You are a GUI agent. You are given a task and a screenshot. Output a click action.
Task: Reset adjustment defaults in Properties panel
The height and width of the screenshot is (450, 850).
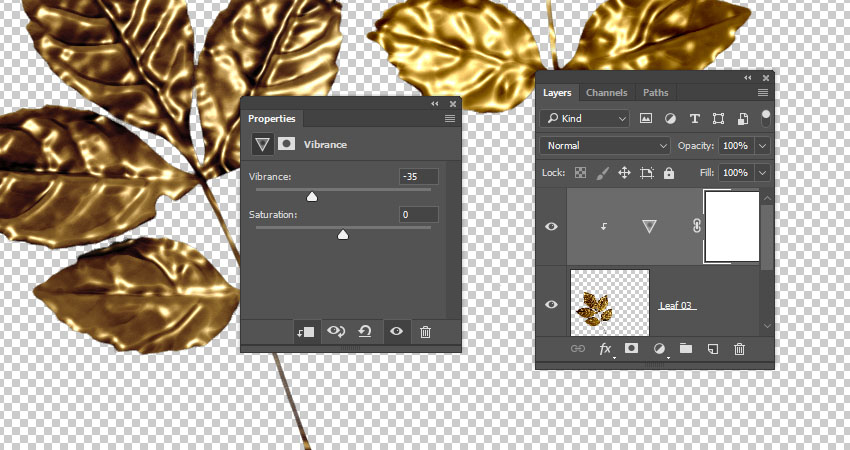coord(365,331)
